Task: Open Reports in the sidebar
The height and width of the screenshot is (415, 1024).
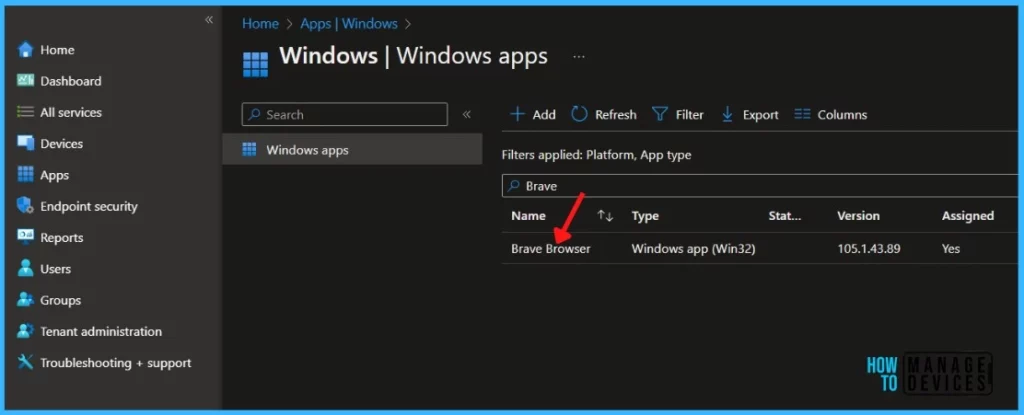Action: tap(50, 238)
